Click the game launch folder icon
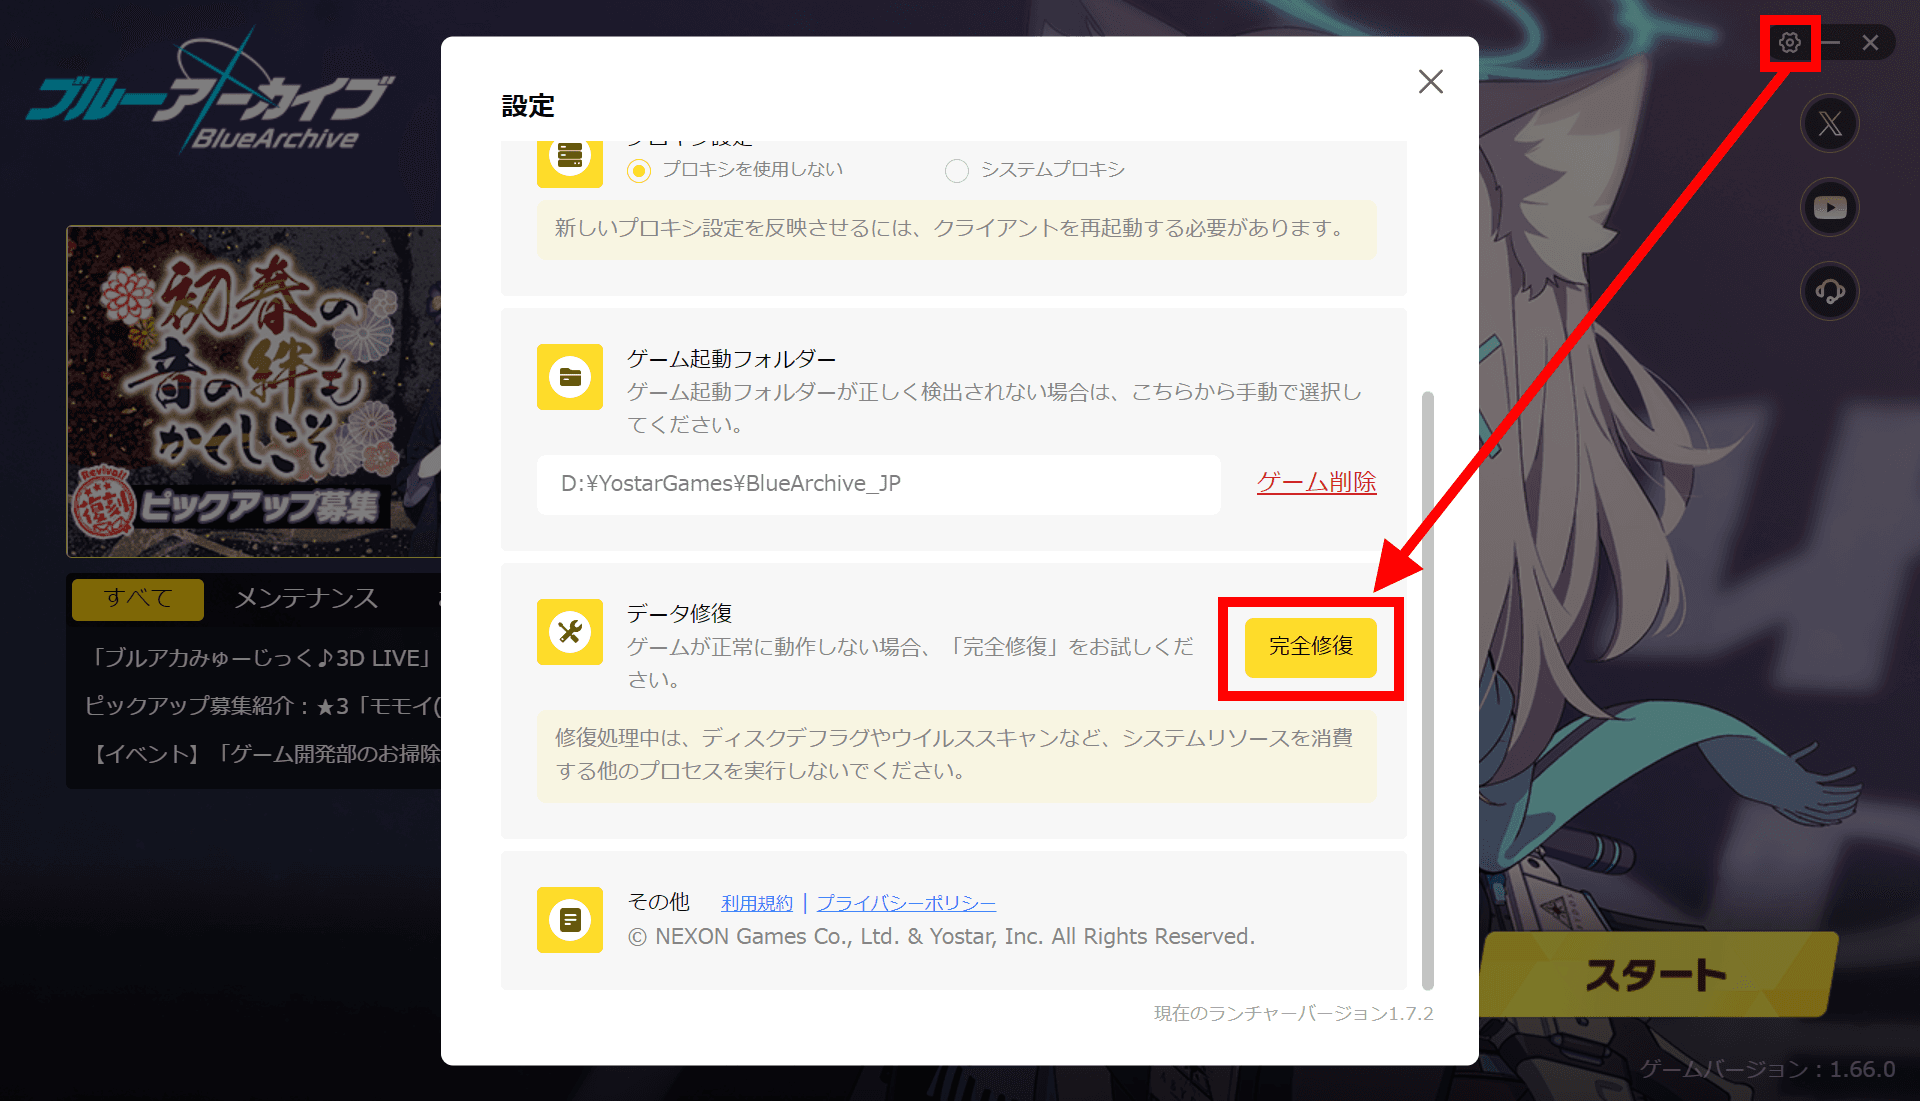Image resolution: width=1920 pixels, height=1101 pixels. (570, 377)
